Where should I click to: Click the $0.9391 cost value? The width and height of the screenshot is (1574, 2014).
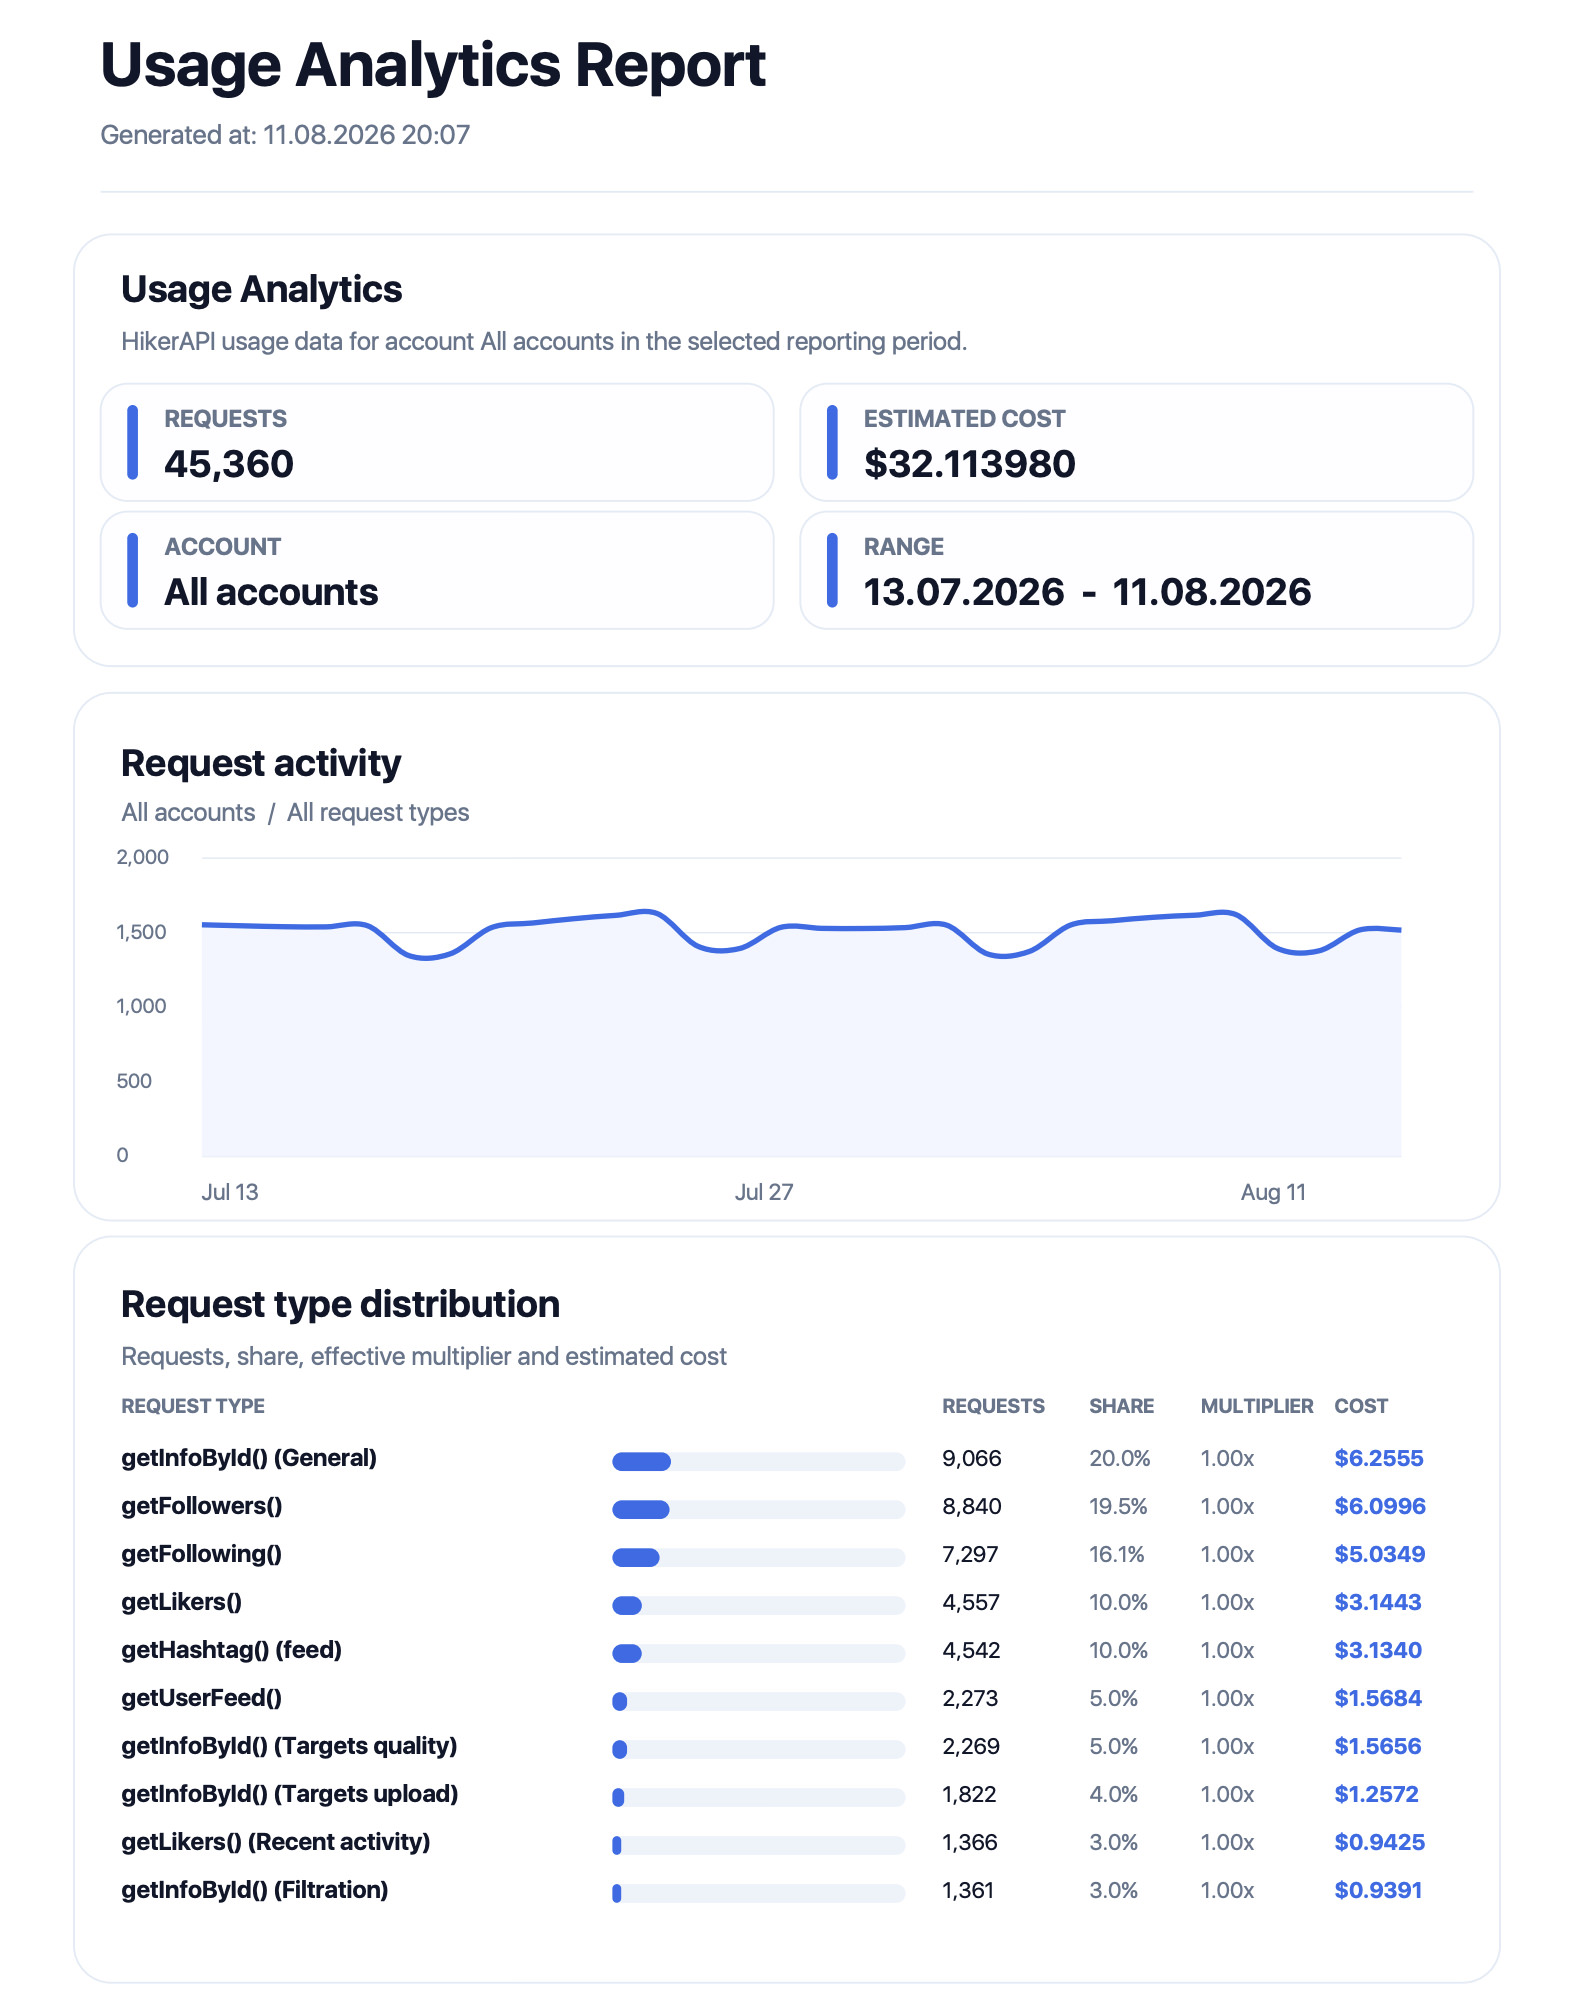tap(1378, 1890)
